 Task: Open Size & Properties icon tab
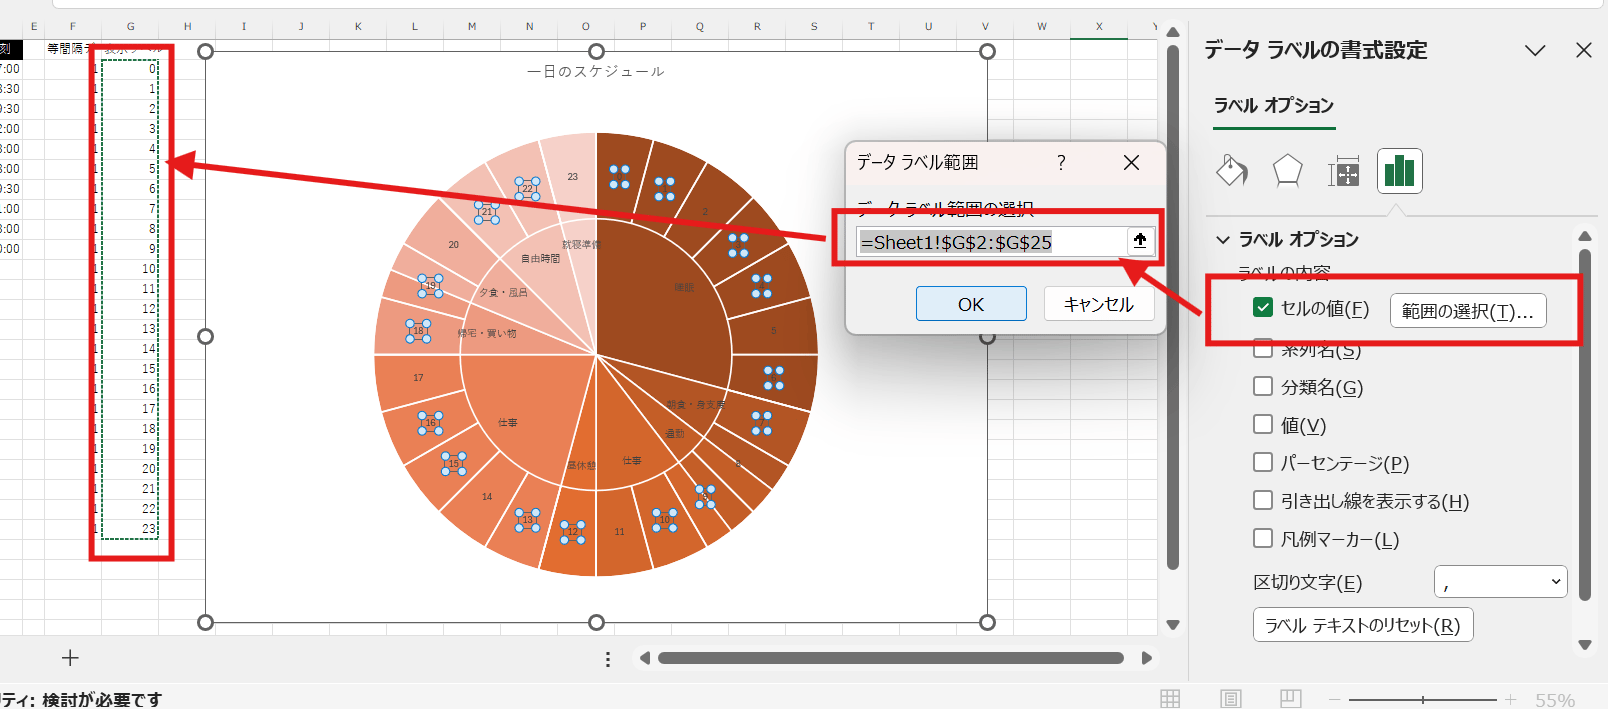(1343, 172)
